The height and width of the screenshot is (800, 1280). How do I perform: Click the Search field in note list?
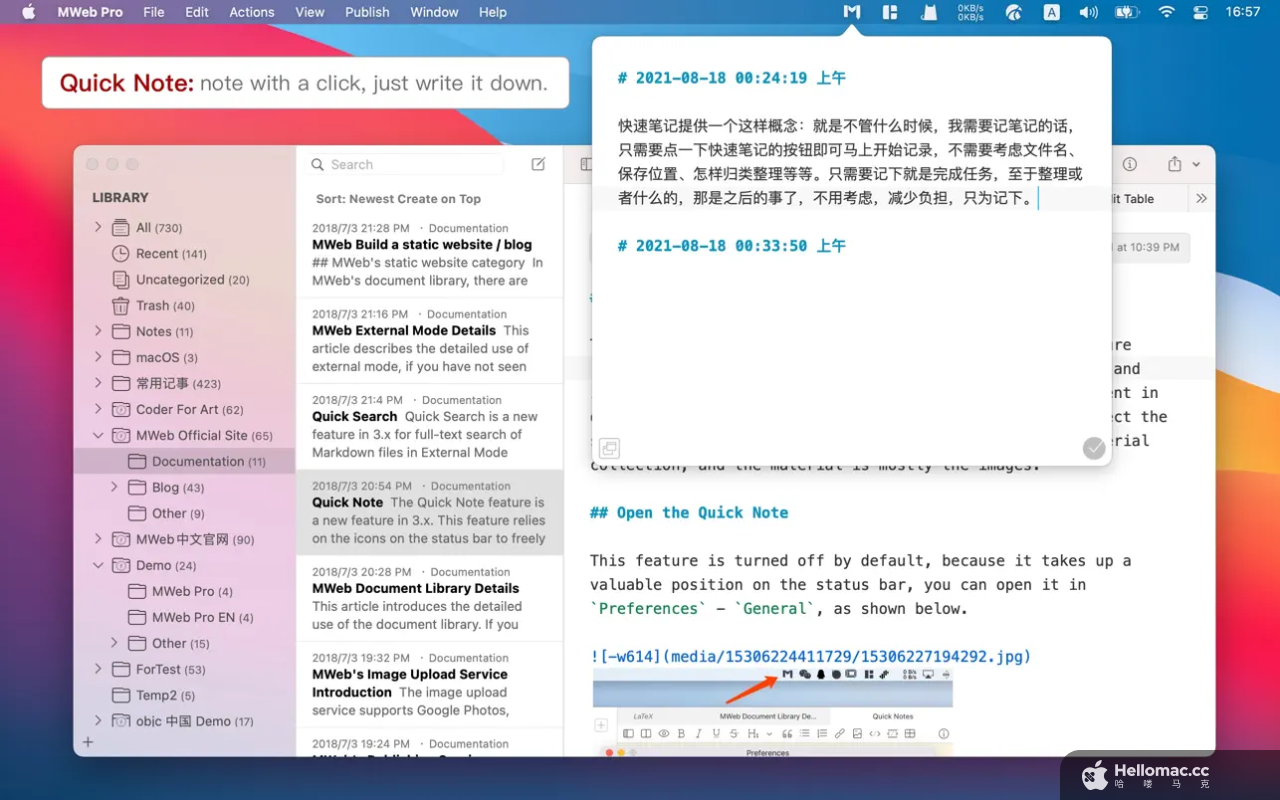pos(406,164)
